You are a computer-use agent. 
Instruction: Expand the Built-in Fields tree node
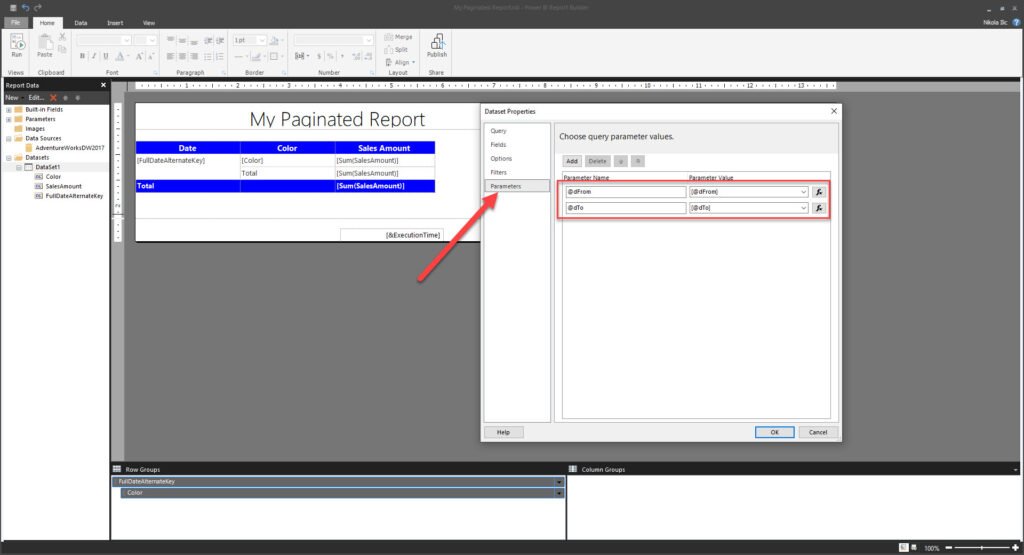point(8,110)
